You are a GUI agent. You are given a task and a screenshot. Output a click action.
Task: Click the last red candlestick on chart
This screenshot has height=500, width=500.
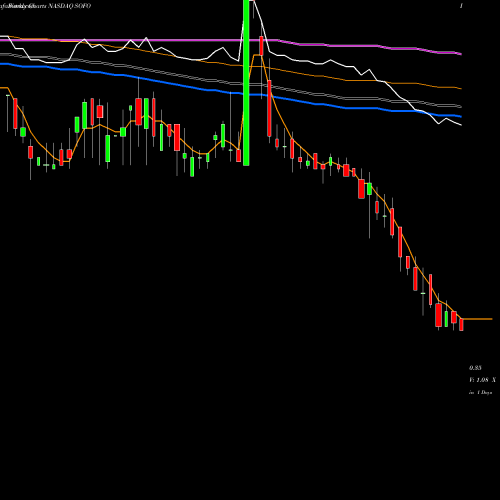click(x=461, y=324)
